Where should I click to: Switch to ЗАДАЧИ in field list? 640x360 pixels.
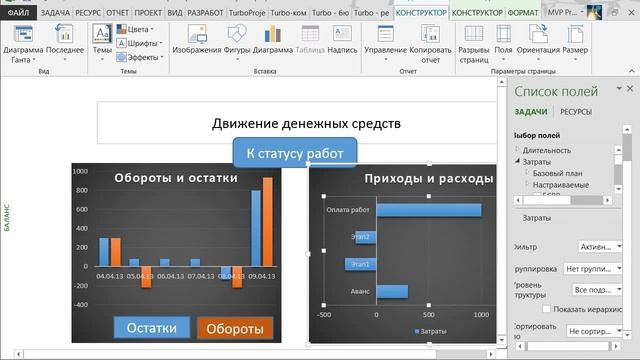531,112
